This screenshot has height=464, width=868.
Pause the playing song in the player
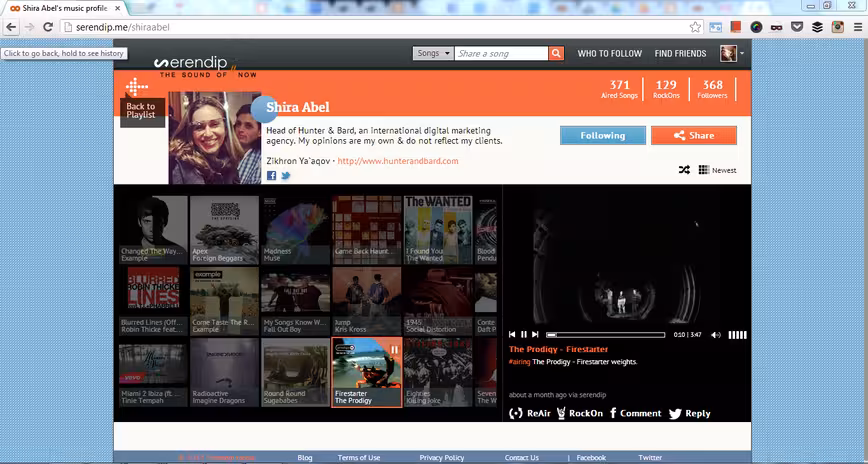tap(524, 334)
